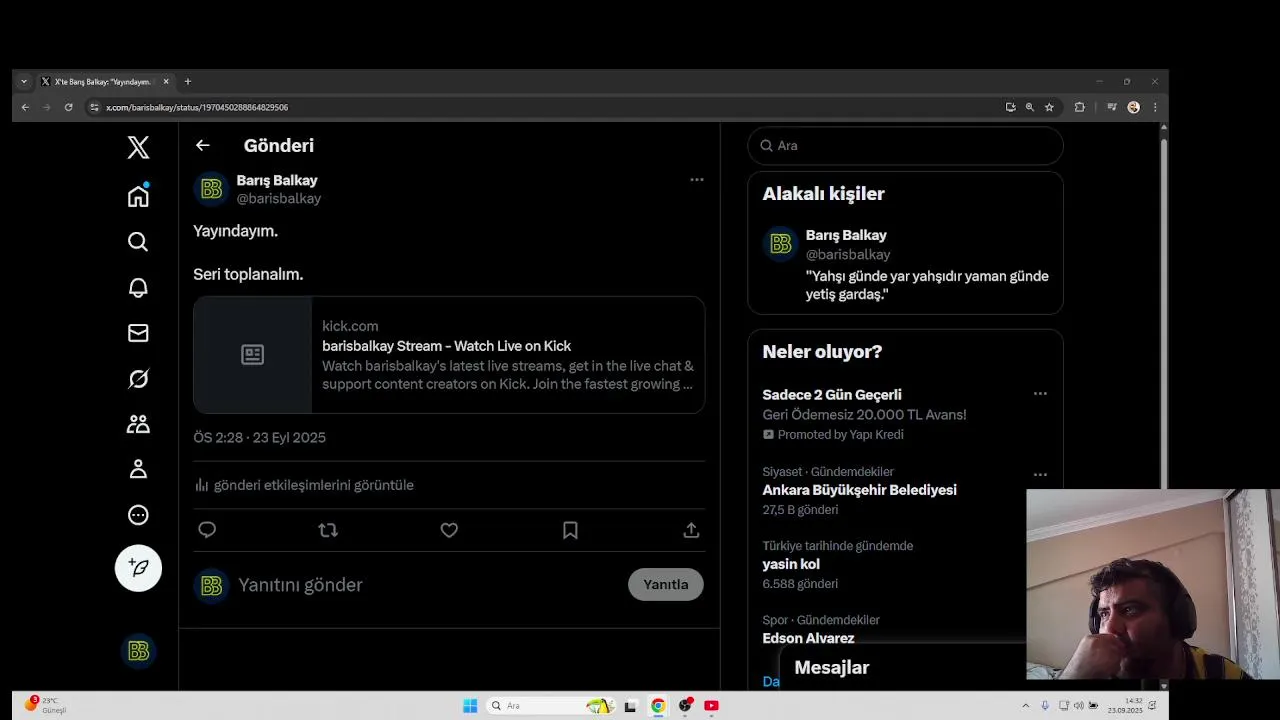Viewport: 1280px width, 720px height.
Task: Click the post author's BB avatar
Action: 211,189
